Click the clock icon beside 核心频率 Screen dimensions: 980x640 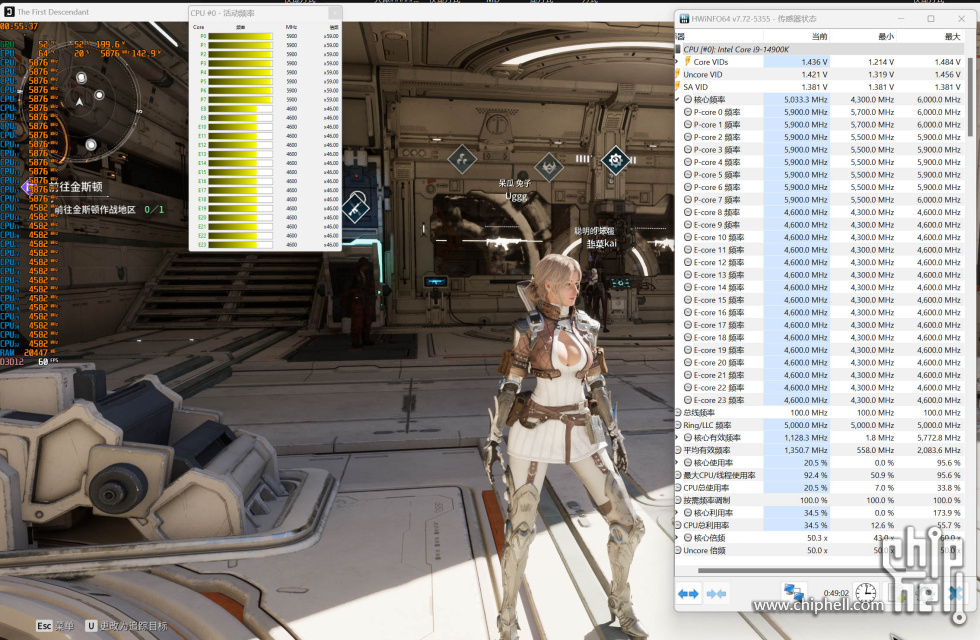point(688,99)
